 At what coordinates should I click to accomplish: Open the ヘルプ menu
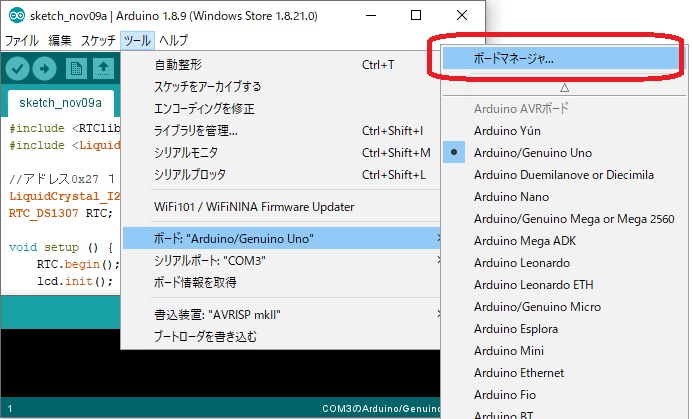click(173, 41)
